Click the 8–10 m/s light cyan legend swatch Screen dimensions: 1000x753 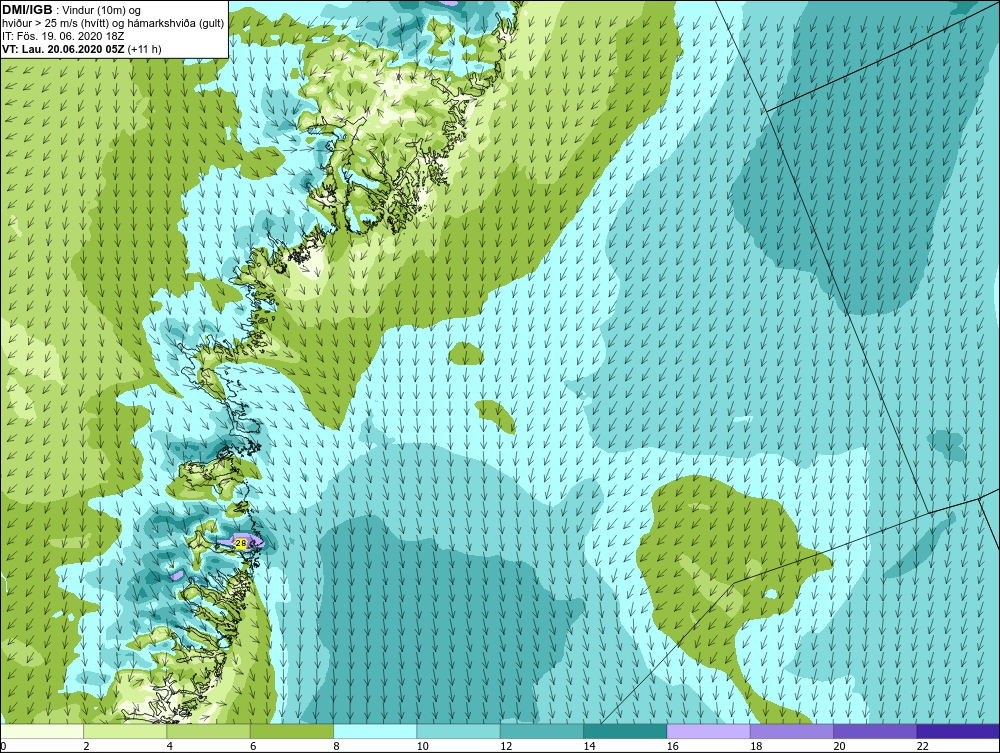(x=375, y=731)
